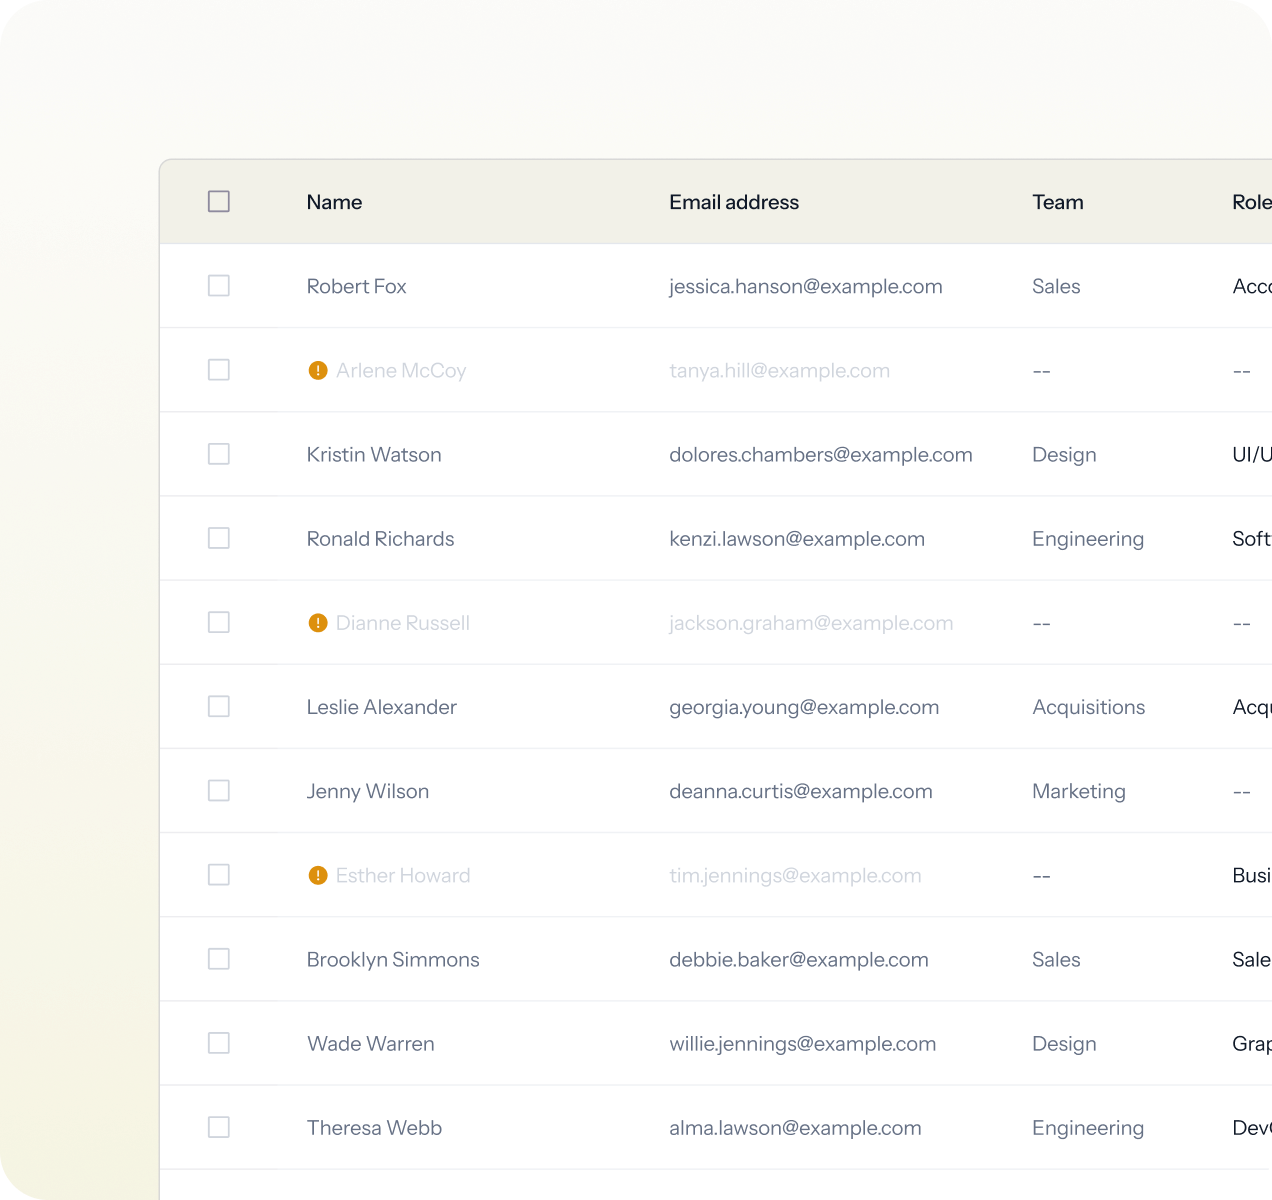1272x1200 pixels.
Task: Click the email kenzi.lawson@example.com
Action: (x=797, y=539)
